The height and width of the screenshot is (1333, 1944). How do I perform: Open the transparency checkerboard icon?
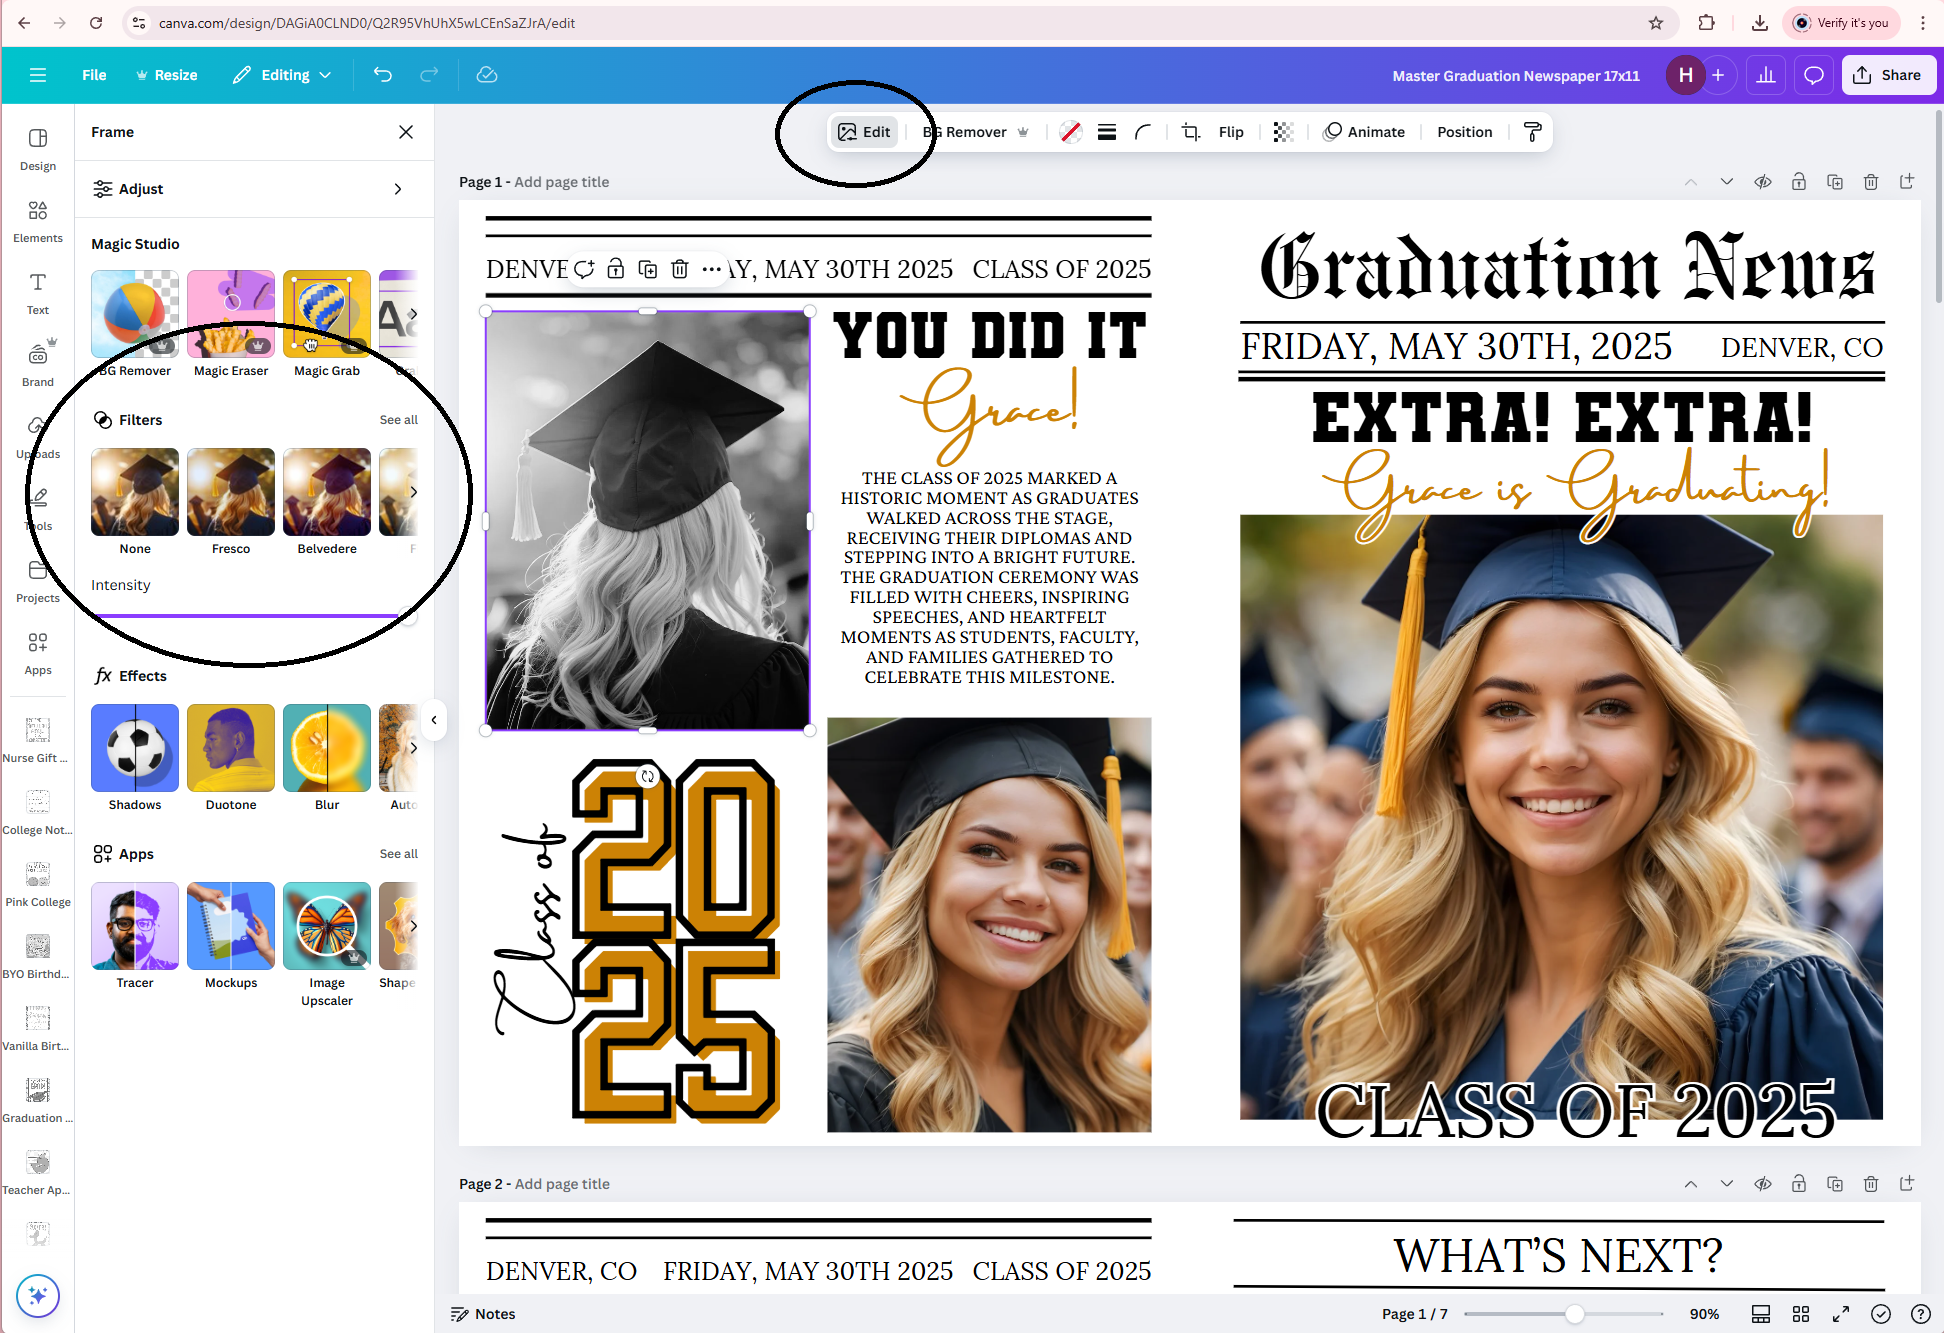[x=1284, y=132]
